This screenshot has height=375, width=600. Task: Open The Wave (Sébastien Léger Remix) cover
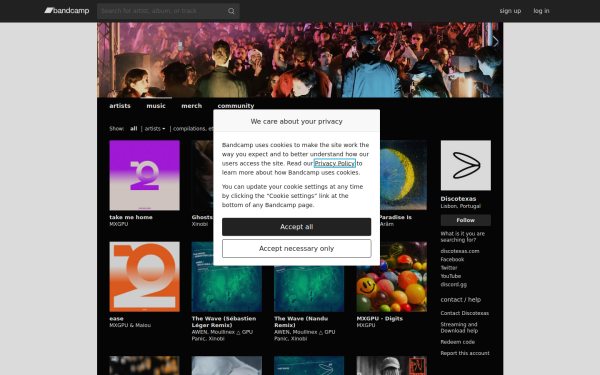pos(227,289)
